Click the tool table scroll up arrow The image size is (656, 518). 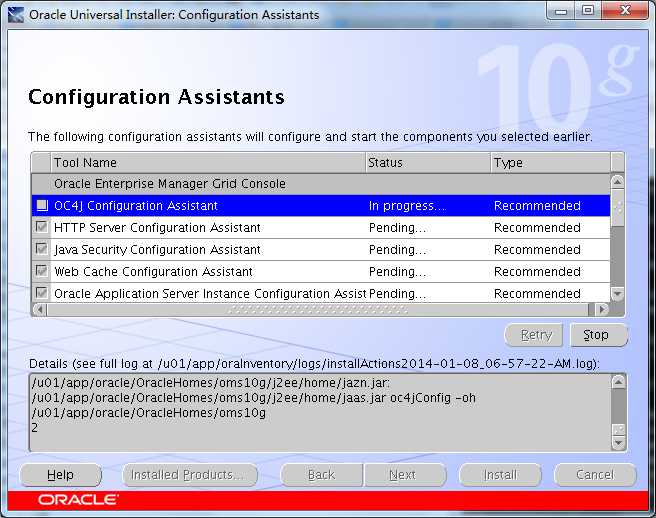[x=618, y=182]
